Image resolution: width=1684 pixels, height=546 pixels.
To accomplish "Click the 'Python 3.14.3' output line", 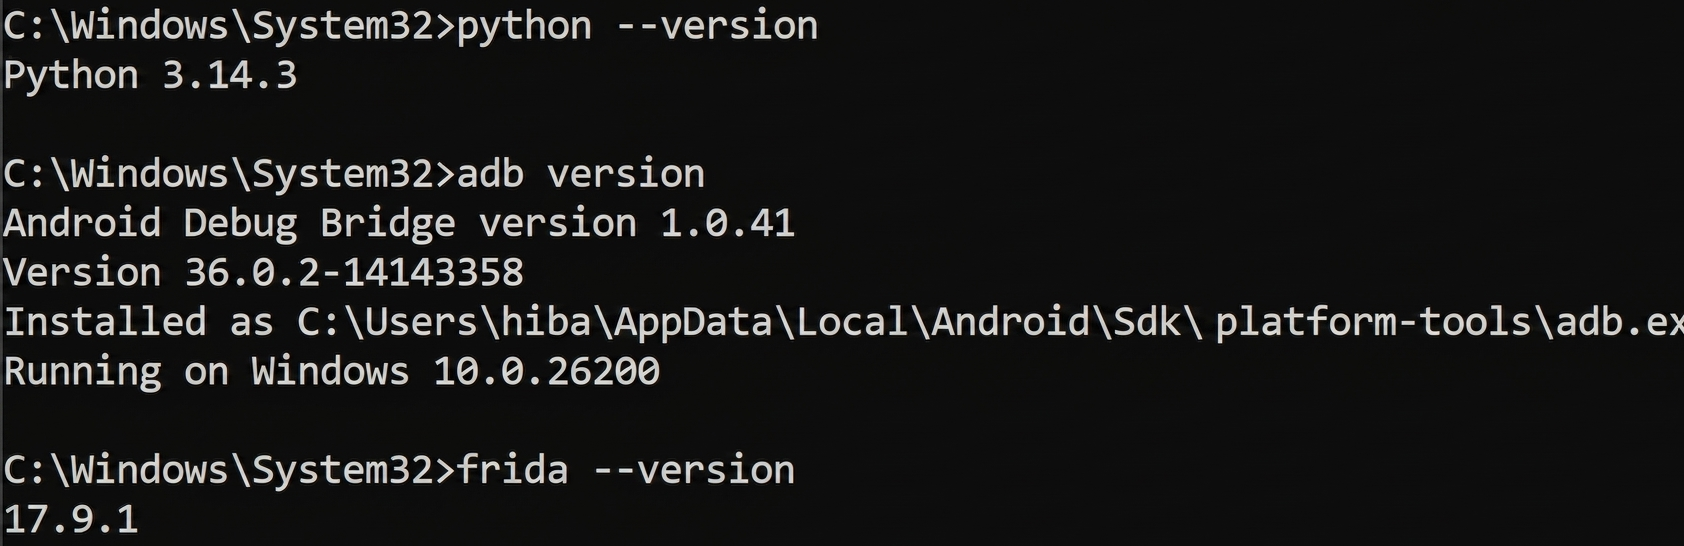I will [x=151, y=75].
